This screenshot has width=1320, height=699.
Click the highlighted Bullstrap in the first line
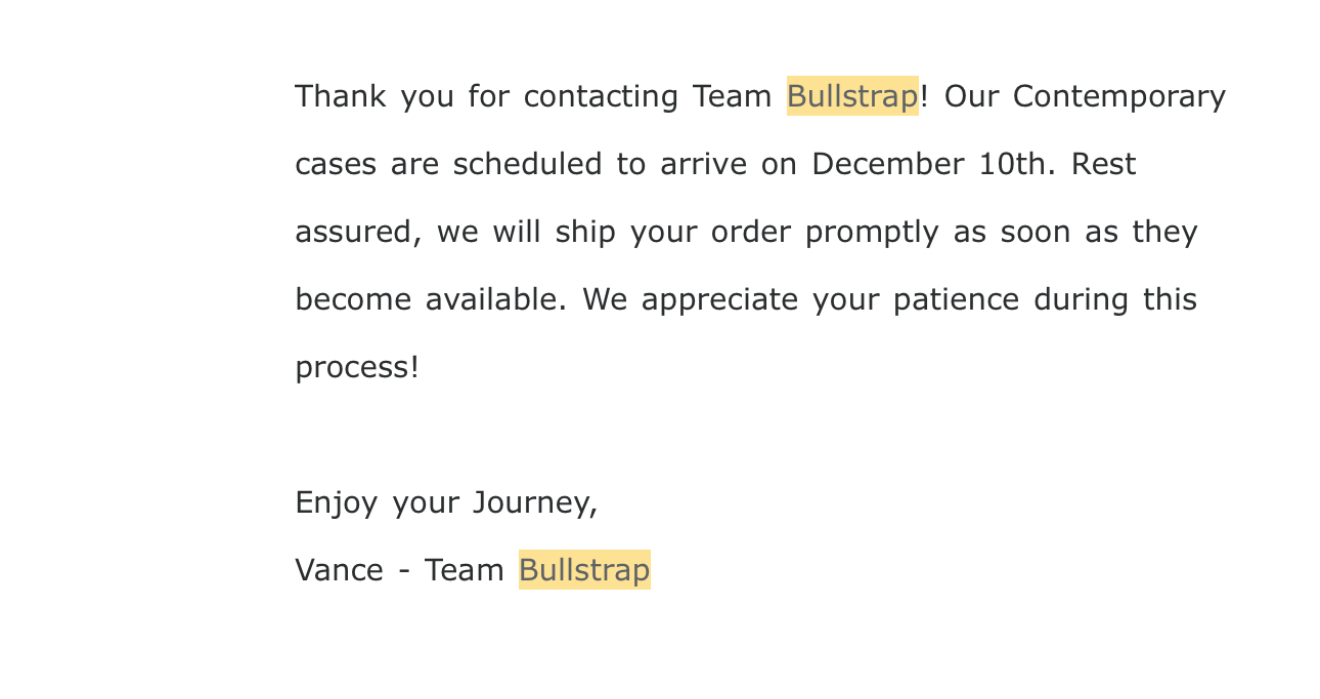tap(852, 96)
